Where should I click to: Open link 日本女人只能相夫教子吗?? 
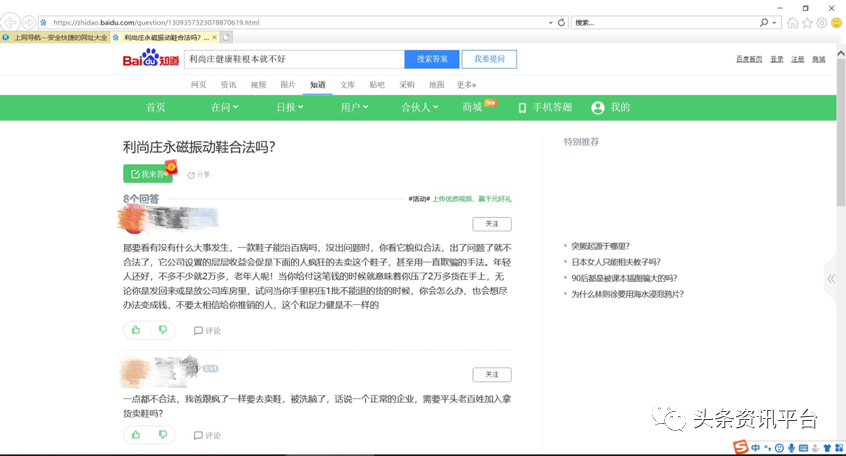(616, 262)
